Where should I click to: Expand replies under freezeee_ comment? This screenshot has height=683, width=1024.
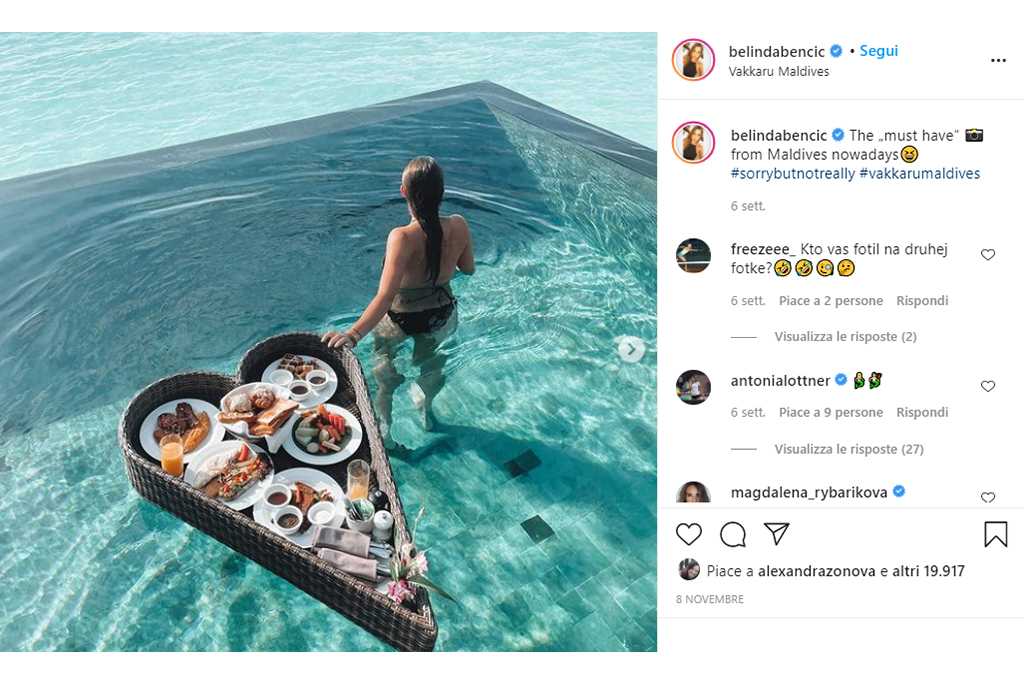845,337
